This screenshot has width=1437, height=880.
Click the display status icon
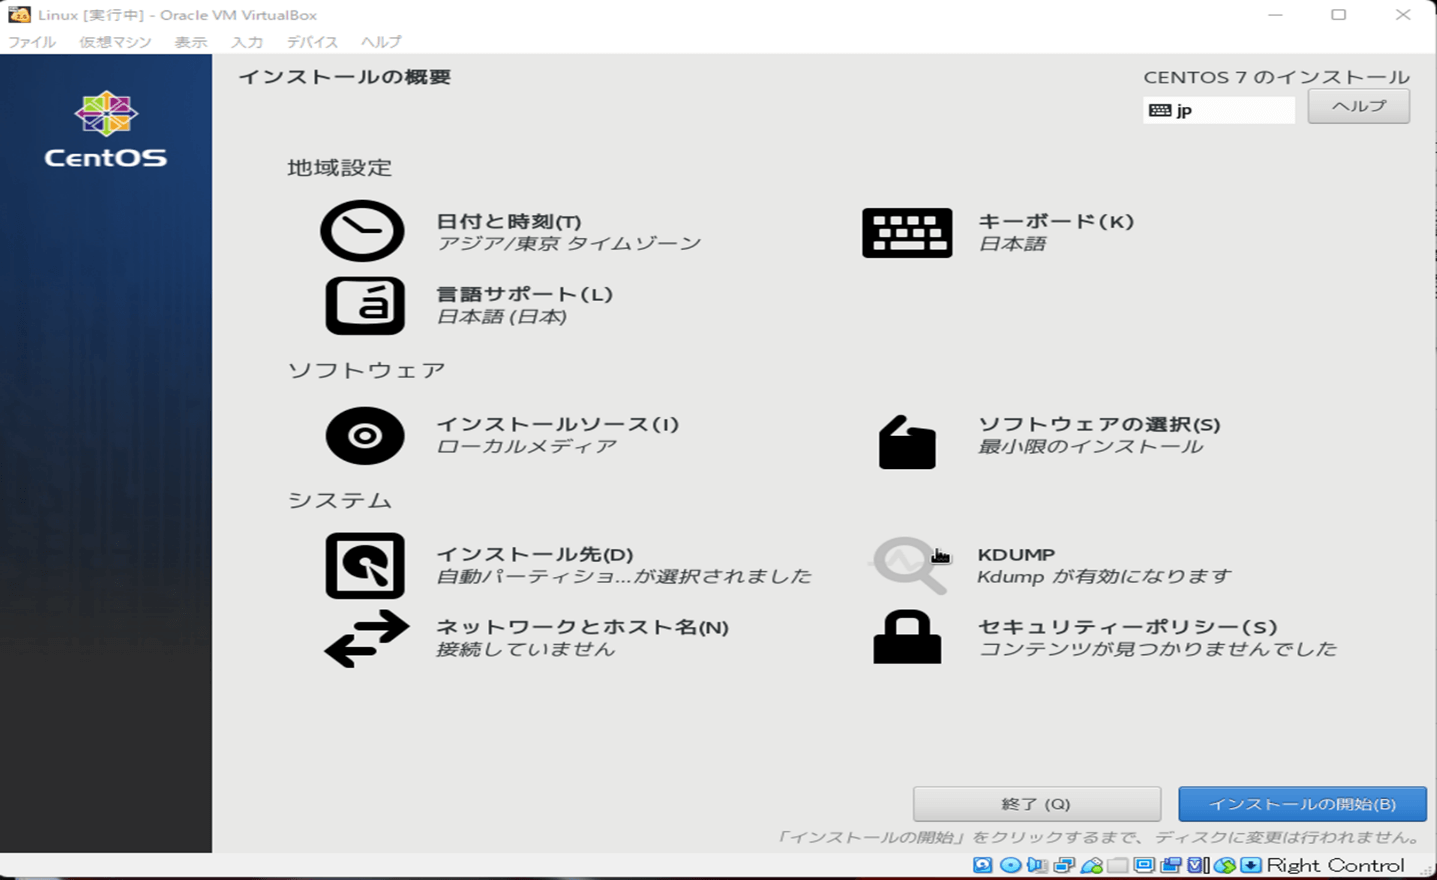tap(1145, 865)
